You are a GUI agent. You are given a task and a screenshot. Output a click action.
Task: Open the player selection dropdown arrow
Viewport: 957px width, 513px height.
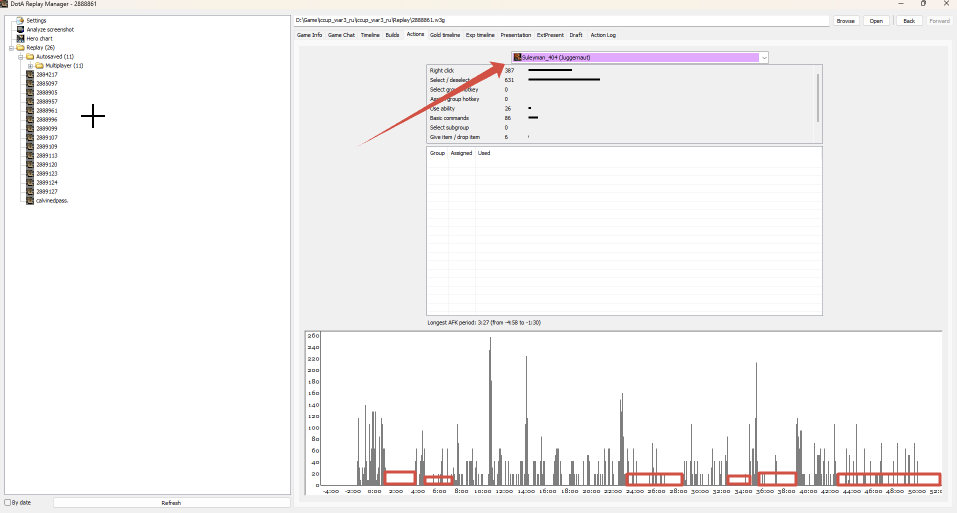tap(764, 57)
